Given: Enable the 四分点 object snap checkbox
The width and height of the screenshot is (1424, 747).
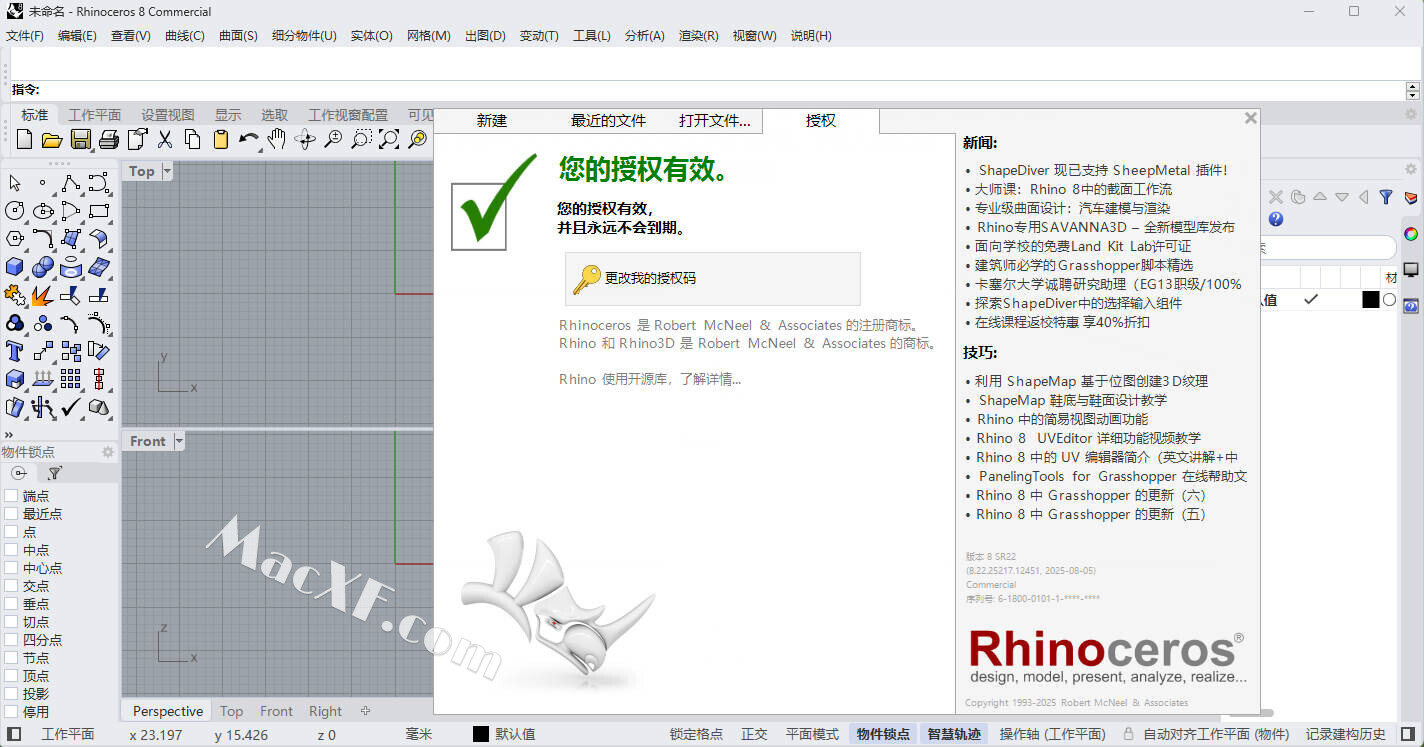Looking at the screenshot, I should 11,640.
